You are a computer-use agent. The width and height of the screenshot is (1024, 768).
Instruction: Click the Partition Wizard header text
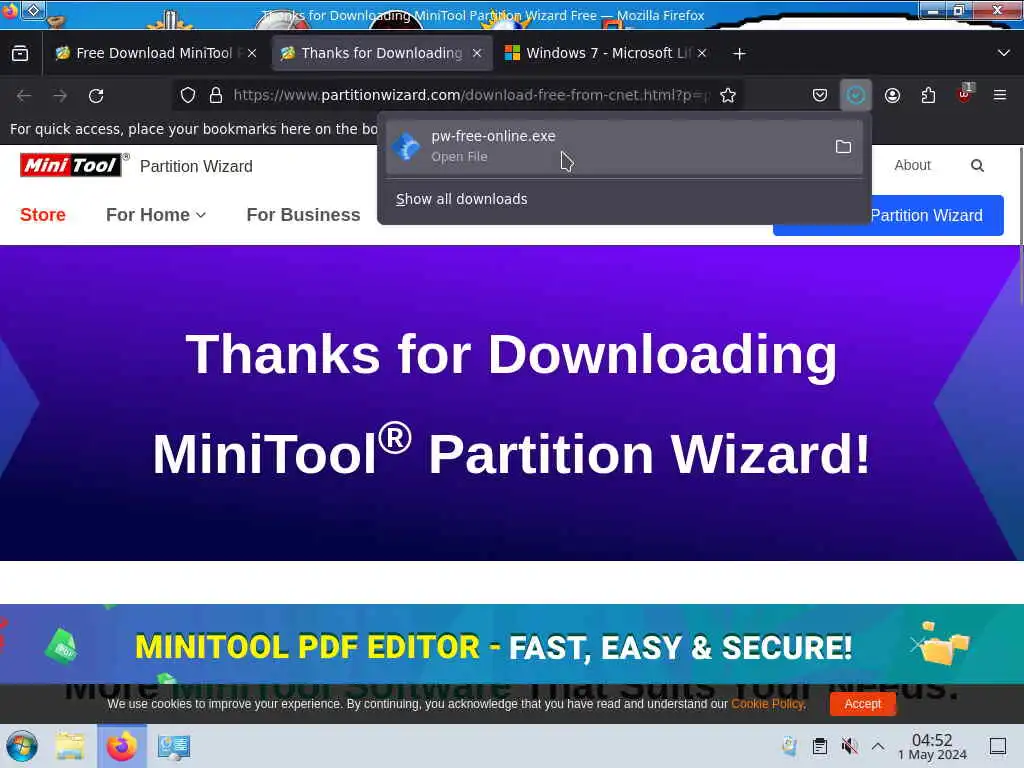tap(196, 167)
